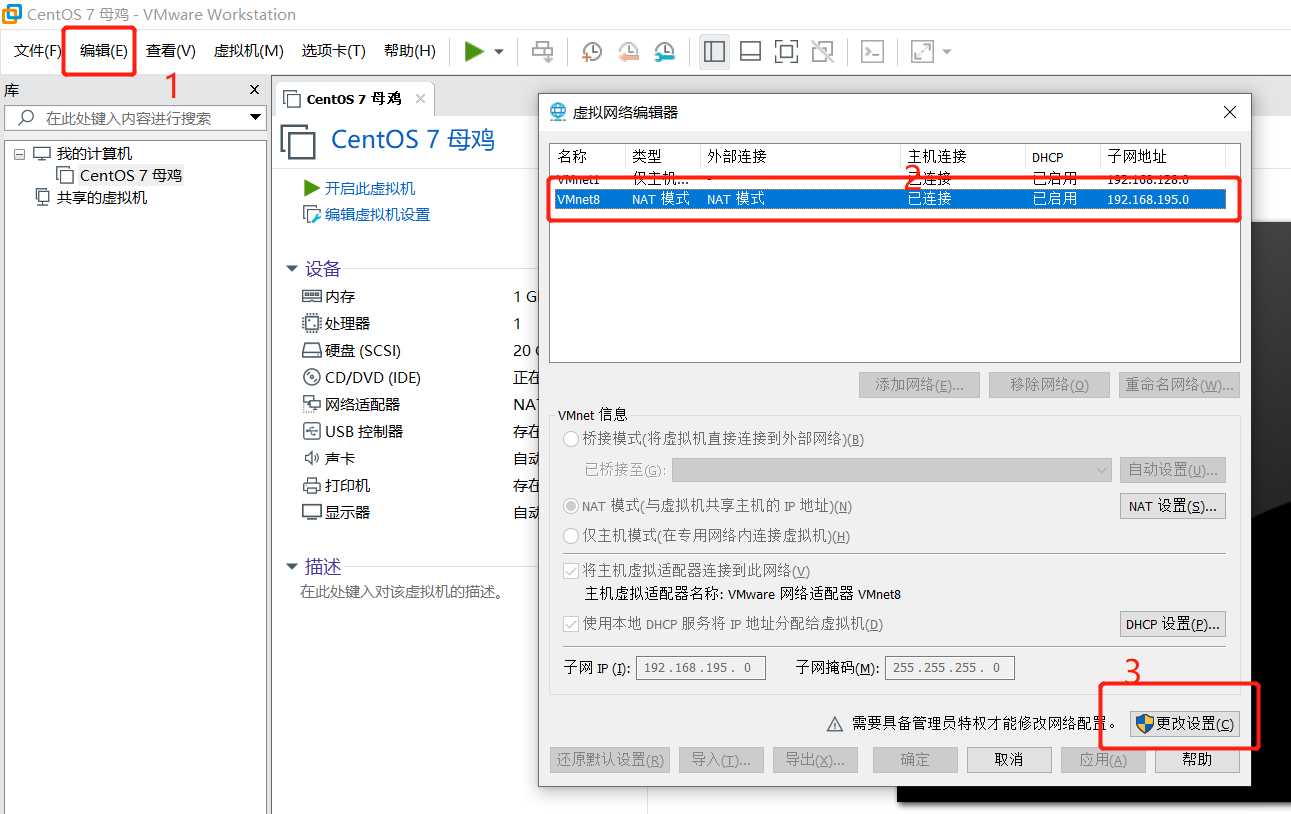Viewport: 1291px width, 814px height.
Task: Click the description text field placeholder
Action: click(402, 592)
